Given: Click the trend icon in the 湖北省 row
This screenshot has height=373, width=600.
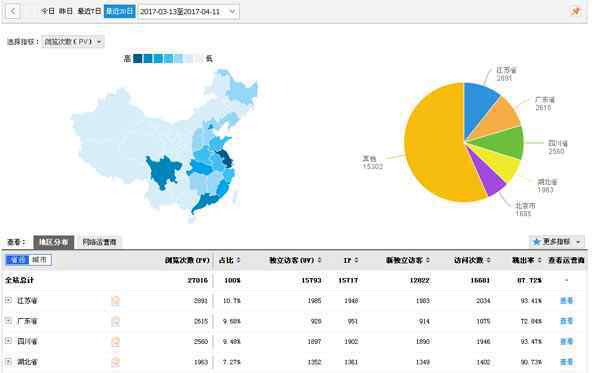Looking at the screenshot, I should point(115,362).
